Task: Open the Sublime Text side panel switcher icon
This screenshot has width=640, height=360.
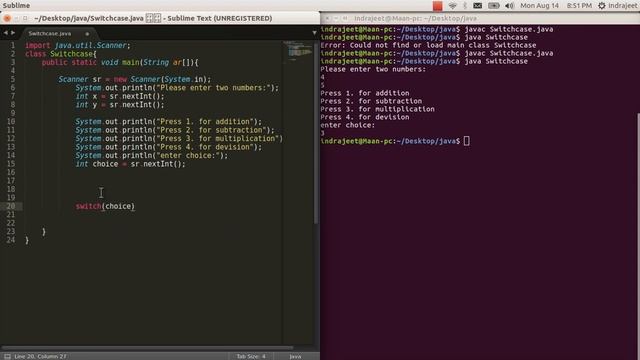Action: click(7, 356)
